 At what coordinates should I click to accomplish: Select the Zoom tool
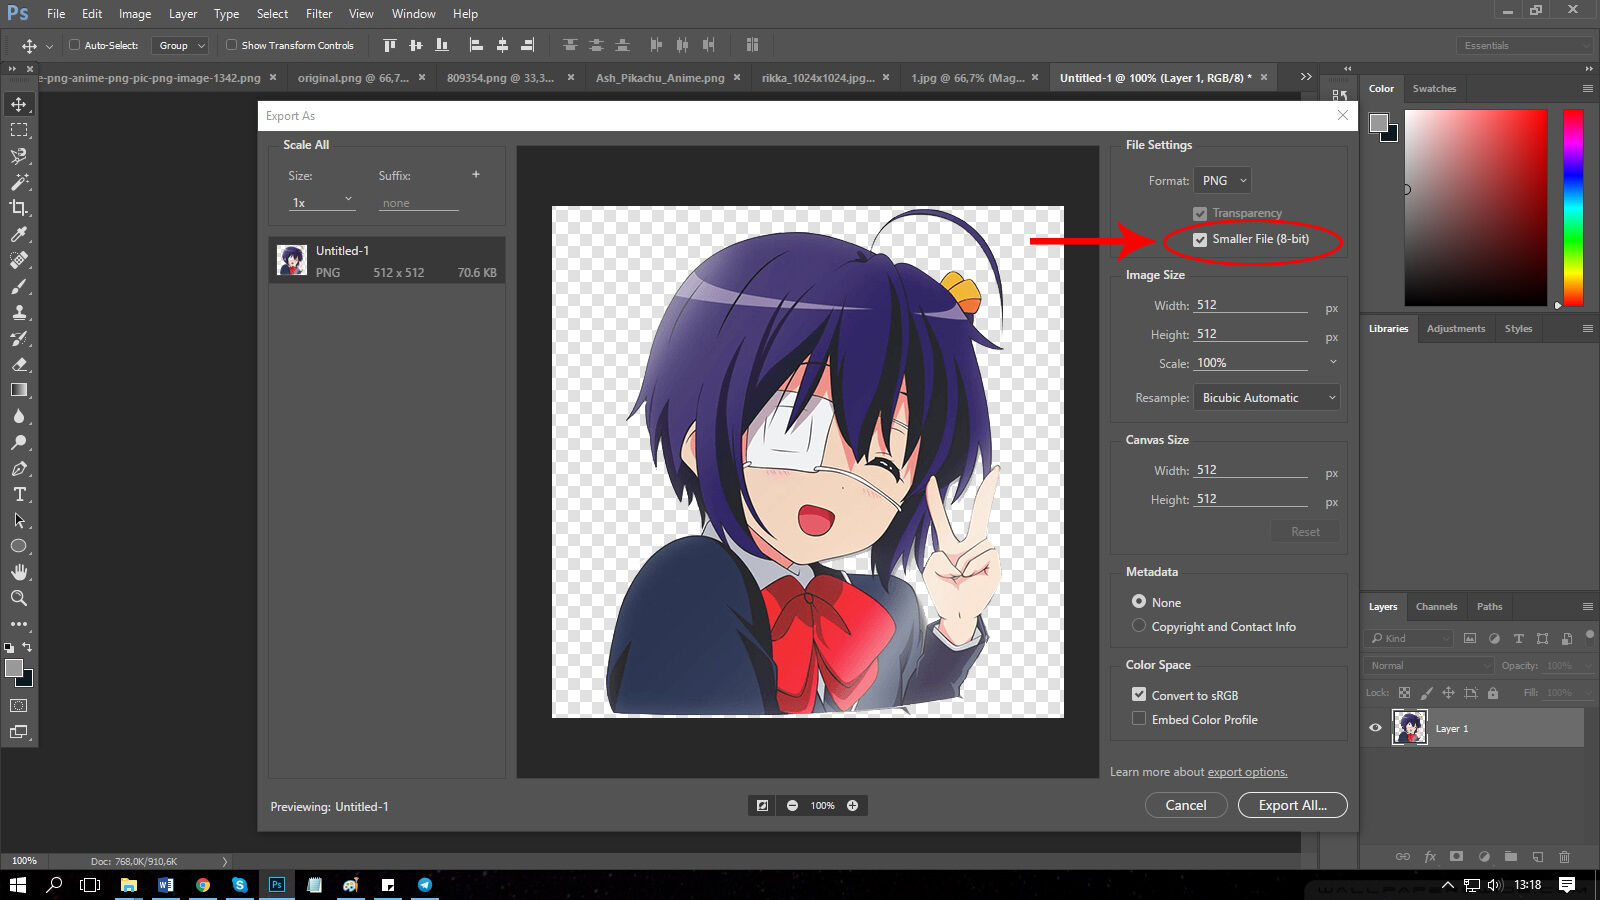point(19,598)
